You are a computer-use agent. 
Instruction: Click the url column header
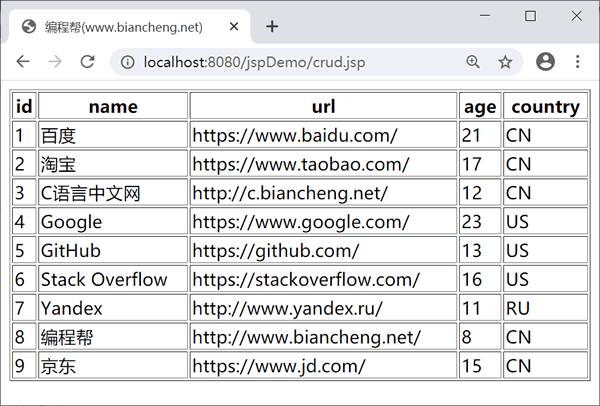(323, 106)
